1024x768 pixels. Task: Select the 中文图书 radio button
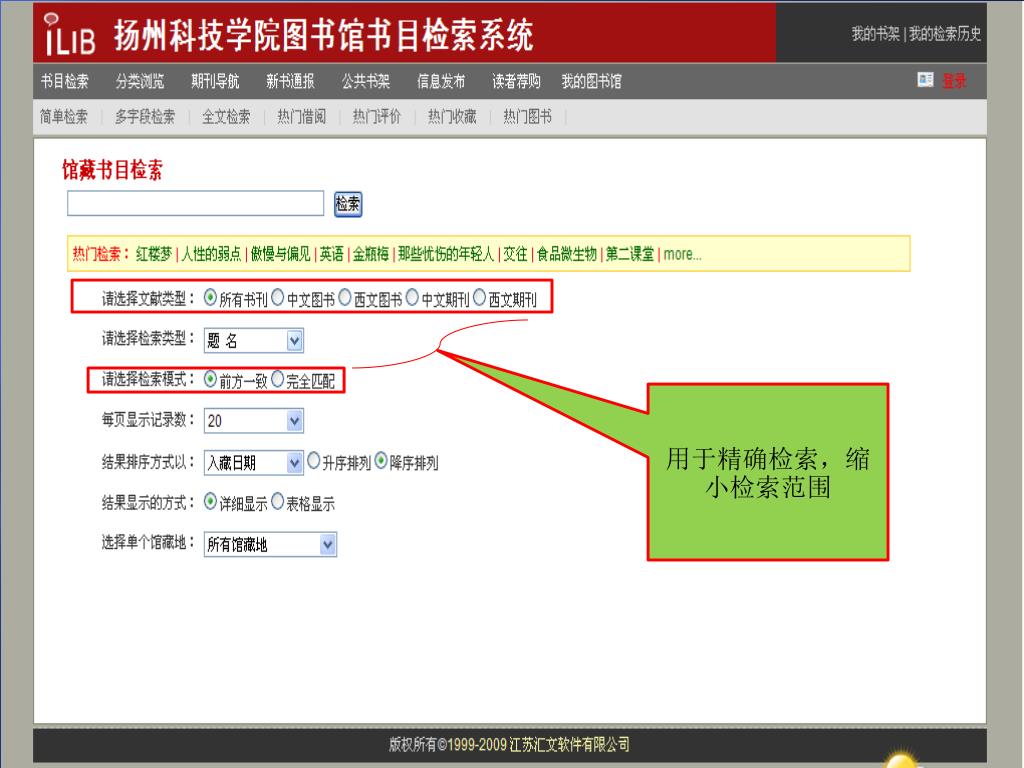click(278, 298)
